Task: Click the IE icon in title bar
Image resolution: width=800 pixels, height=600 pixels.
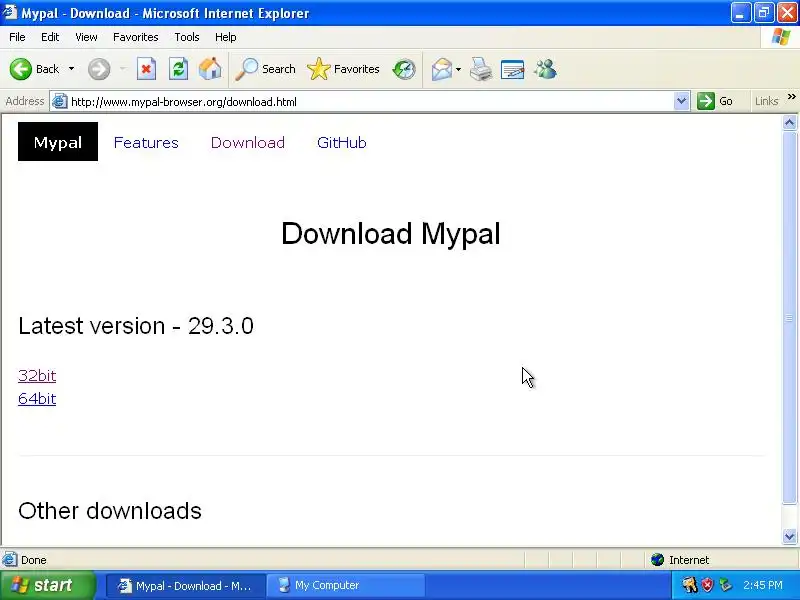Action: coord(9,12)
